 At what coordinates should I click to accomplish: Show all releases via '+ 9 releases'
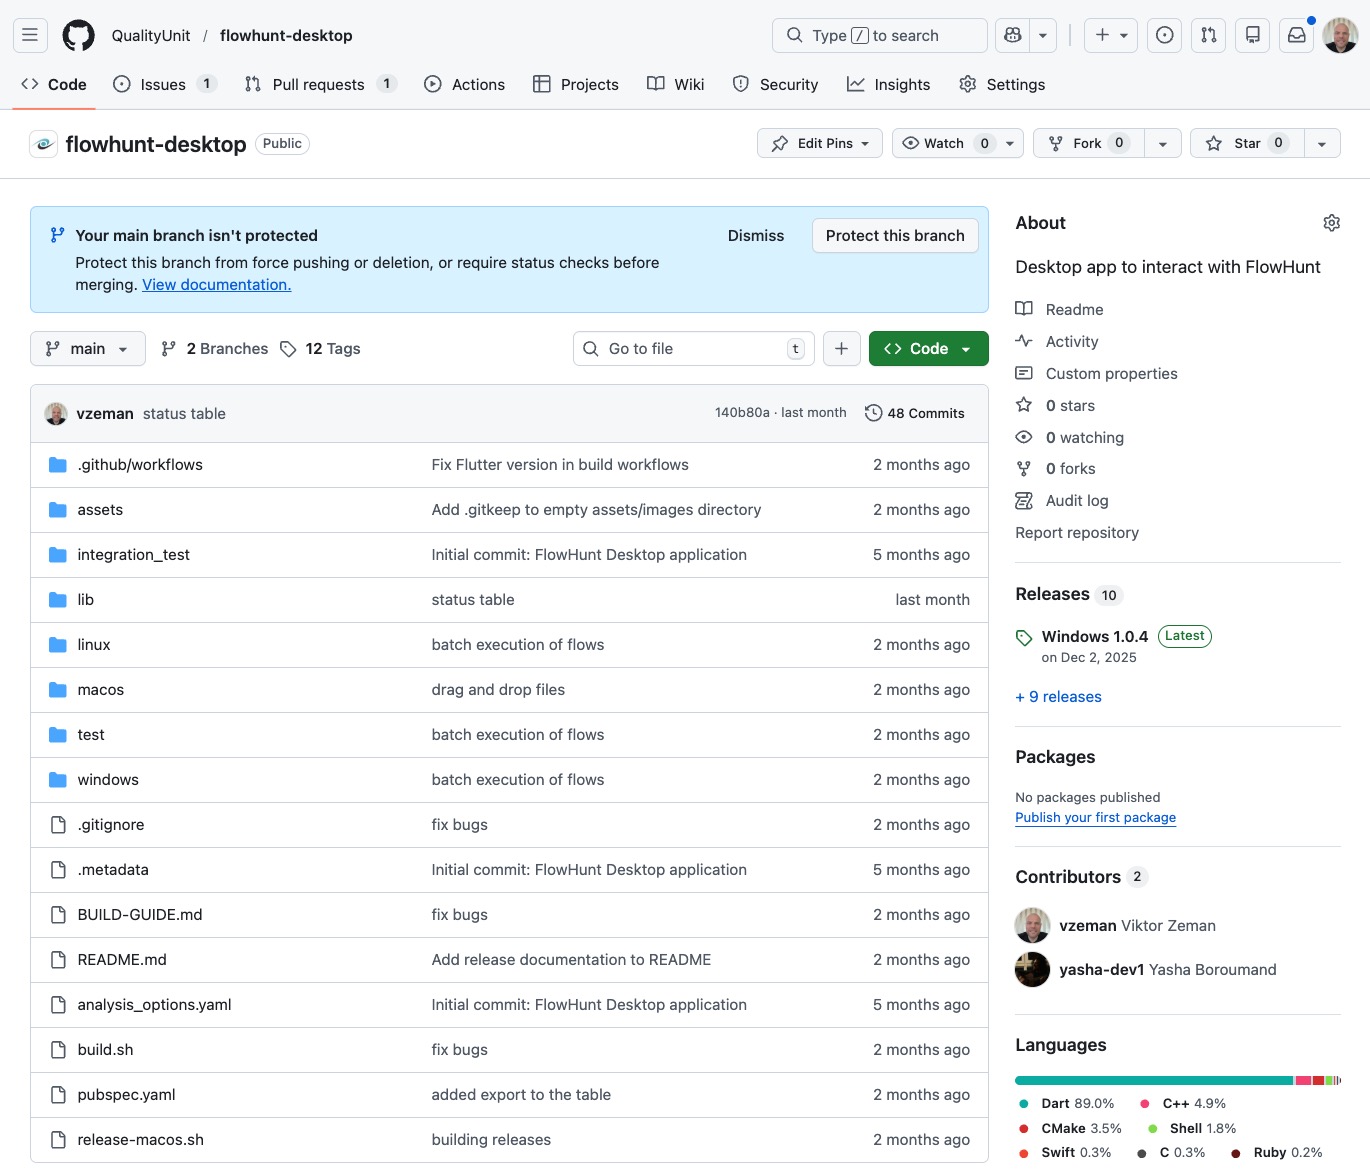(1057, 696)
